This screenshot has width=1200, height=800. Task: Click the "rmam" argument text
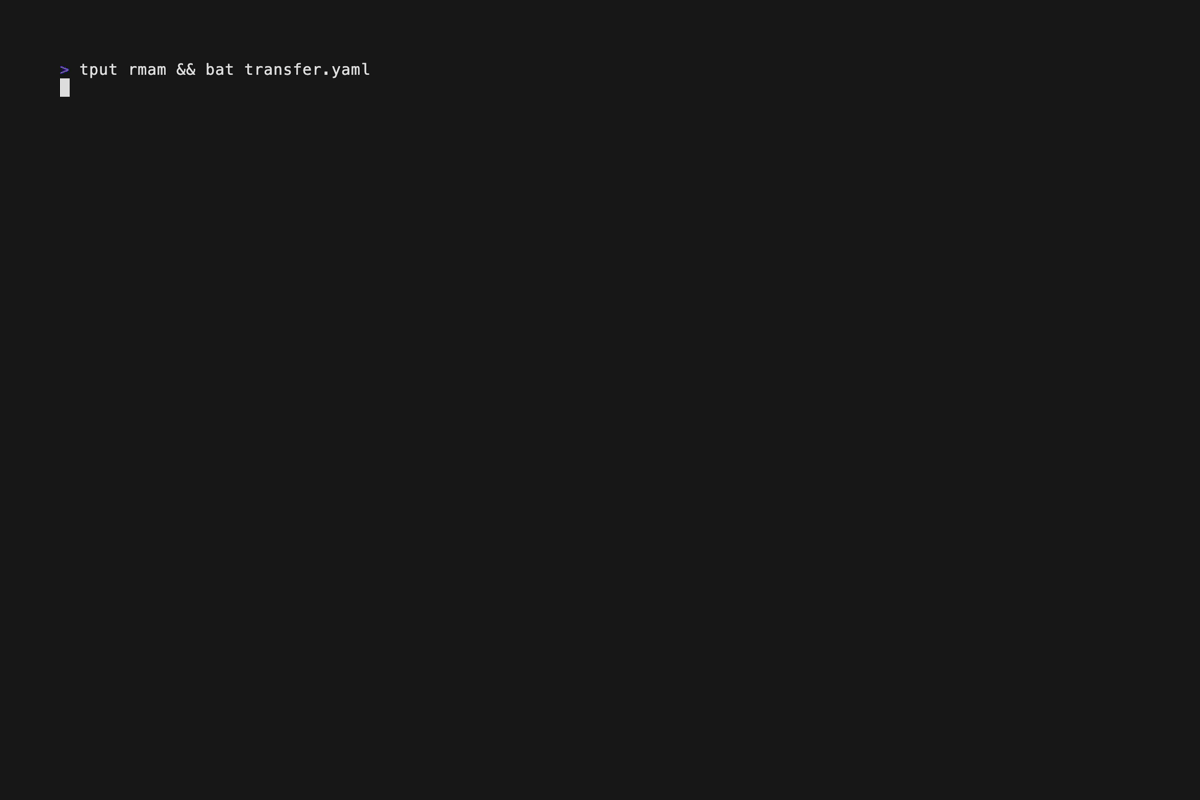click(147, 70)
